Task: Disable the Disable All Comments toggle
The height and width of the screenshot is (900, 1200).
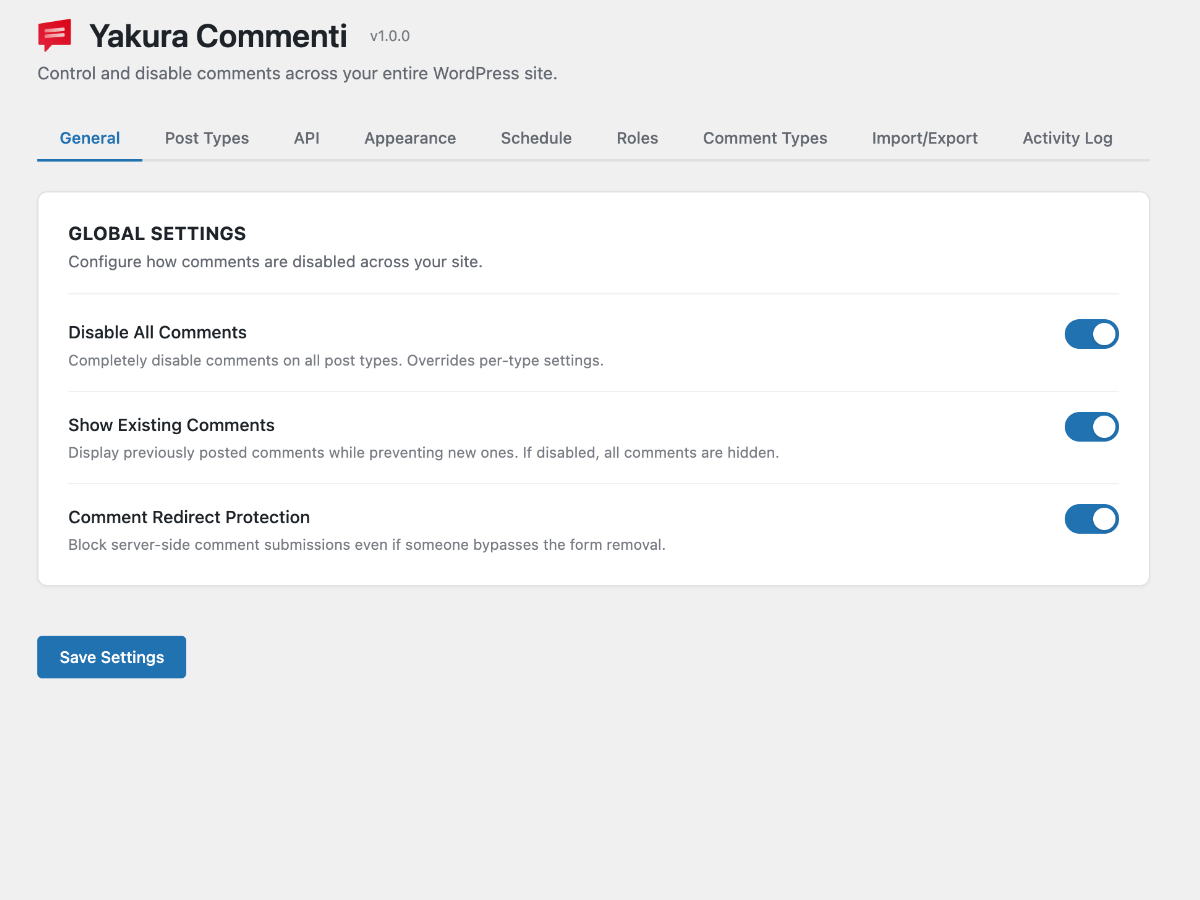Action: click(x=1091, y=334)
